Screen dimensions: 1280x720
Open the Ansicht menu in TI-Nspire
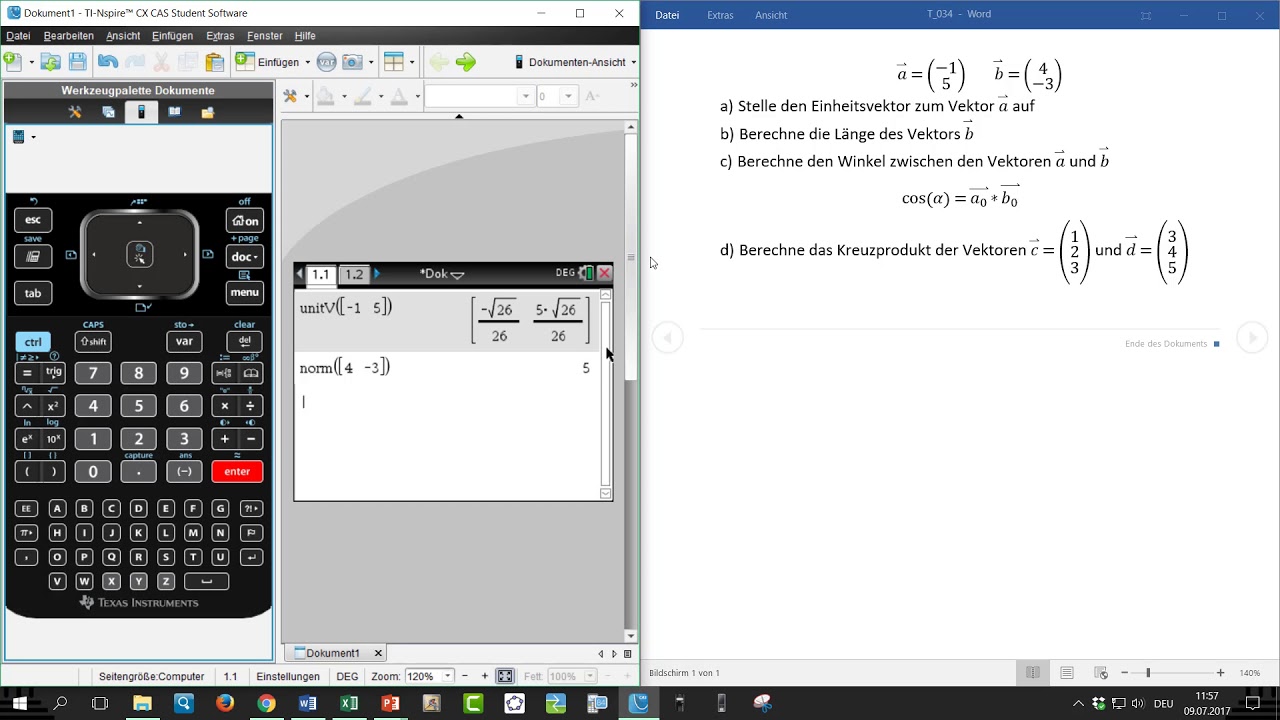tap(123, 36)
